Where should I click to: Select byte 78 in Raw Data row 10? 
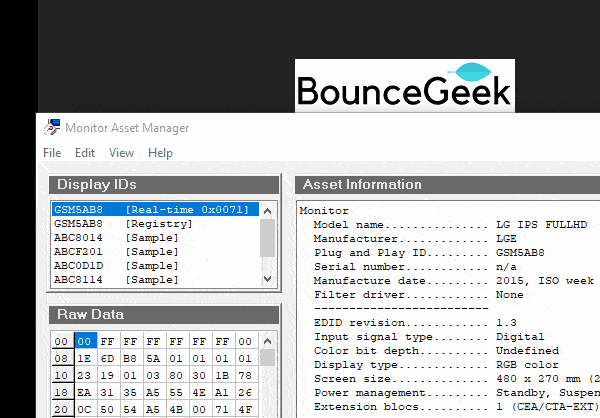coord(245,375)
